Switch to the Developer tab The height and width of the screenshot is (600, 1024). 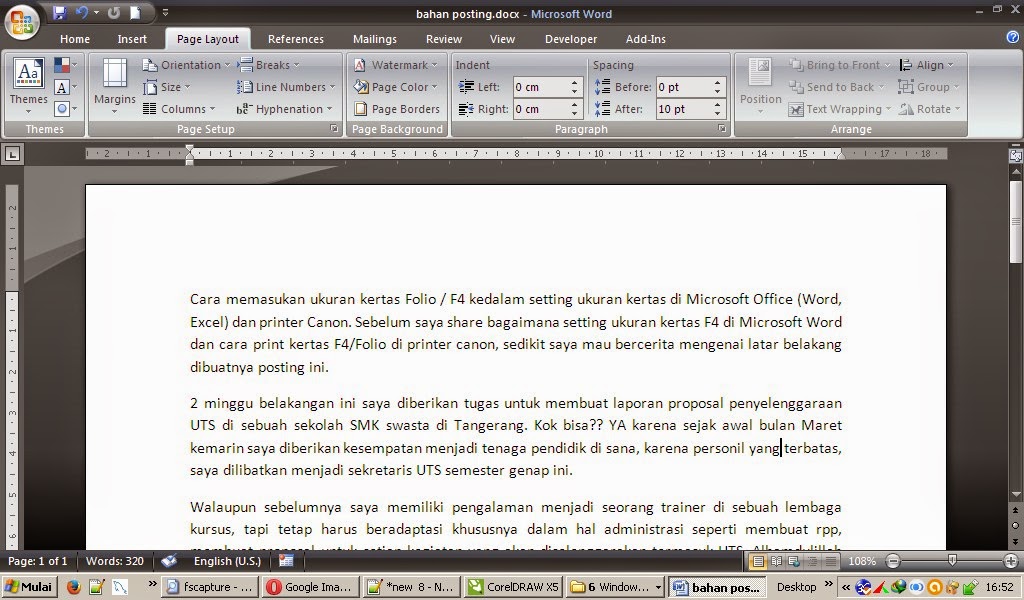(x=571, y=39)
